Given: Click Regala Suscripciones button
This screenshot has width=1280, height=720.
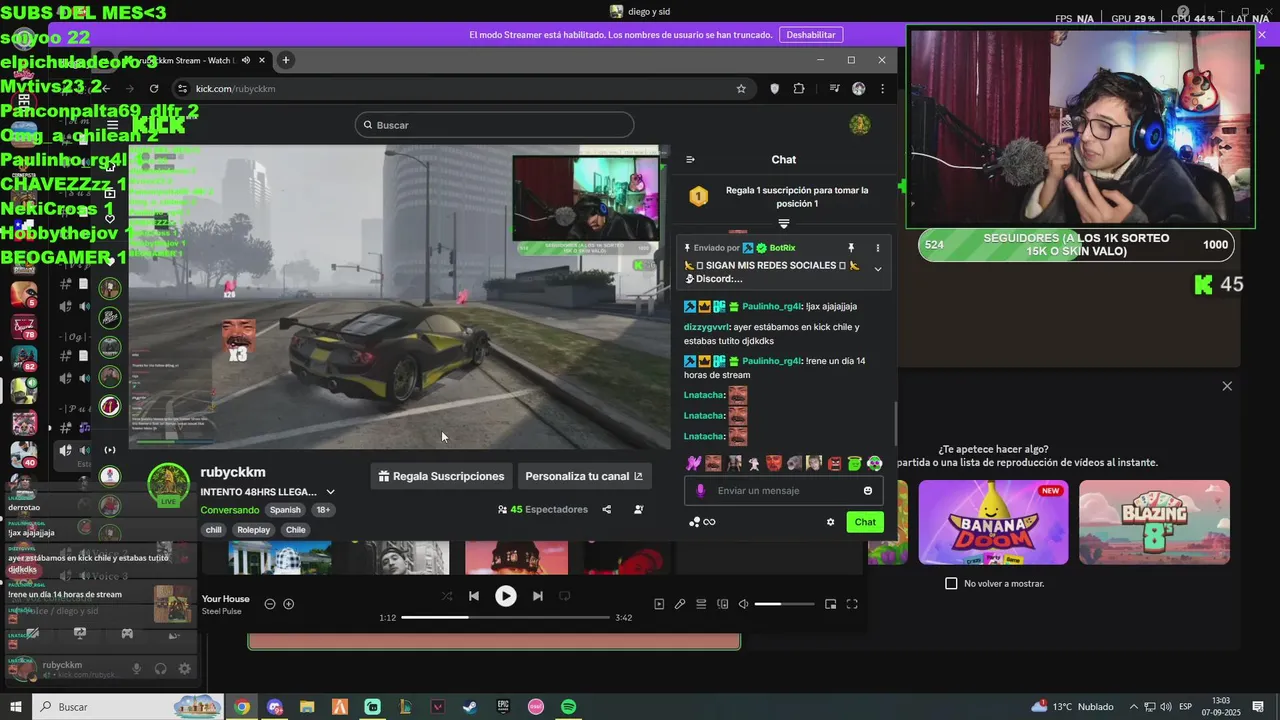Looking at the screenshot, I should pos(441,476).
